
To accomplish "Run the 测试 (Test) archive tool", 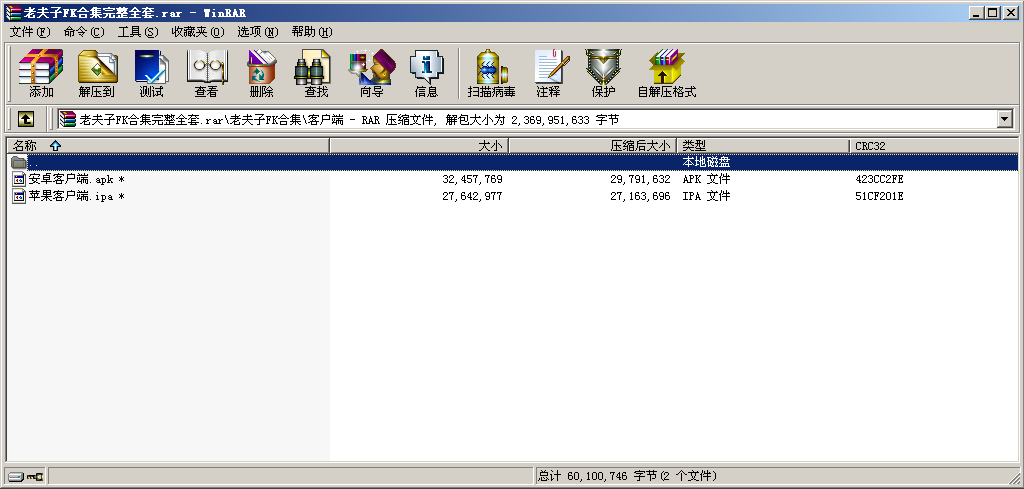I will (152, 73).
